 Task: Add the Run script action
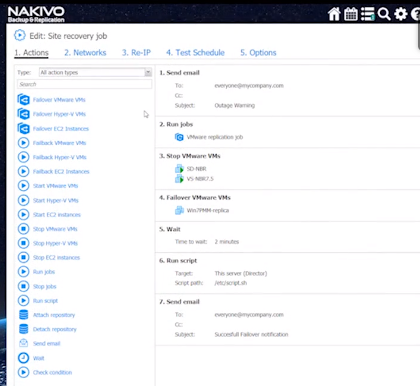tap(45, 301)
